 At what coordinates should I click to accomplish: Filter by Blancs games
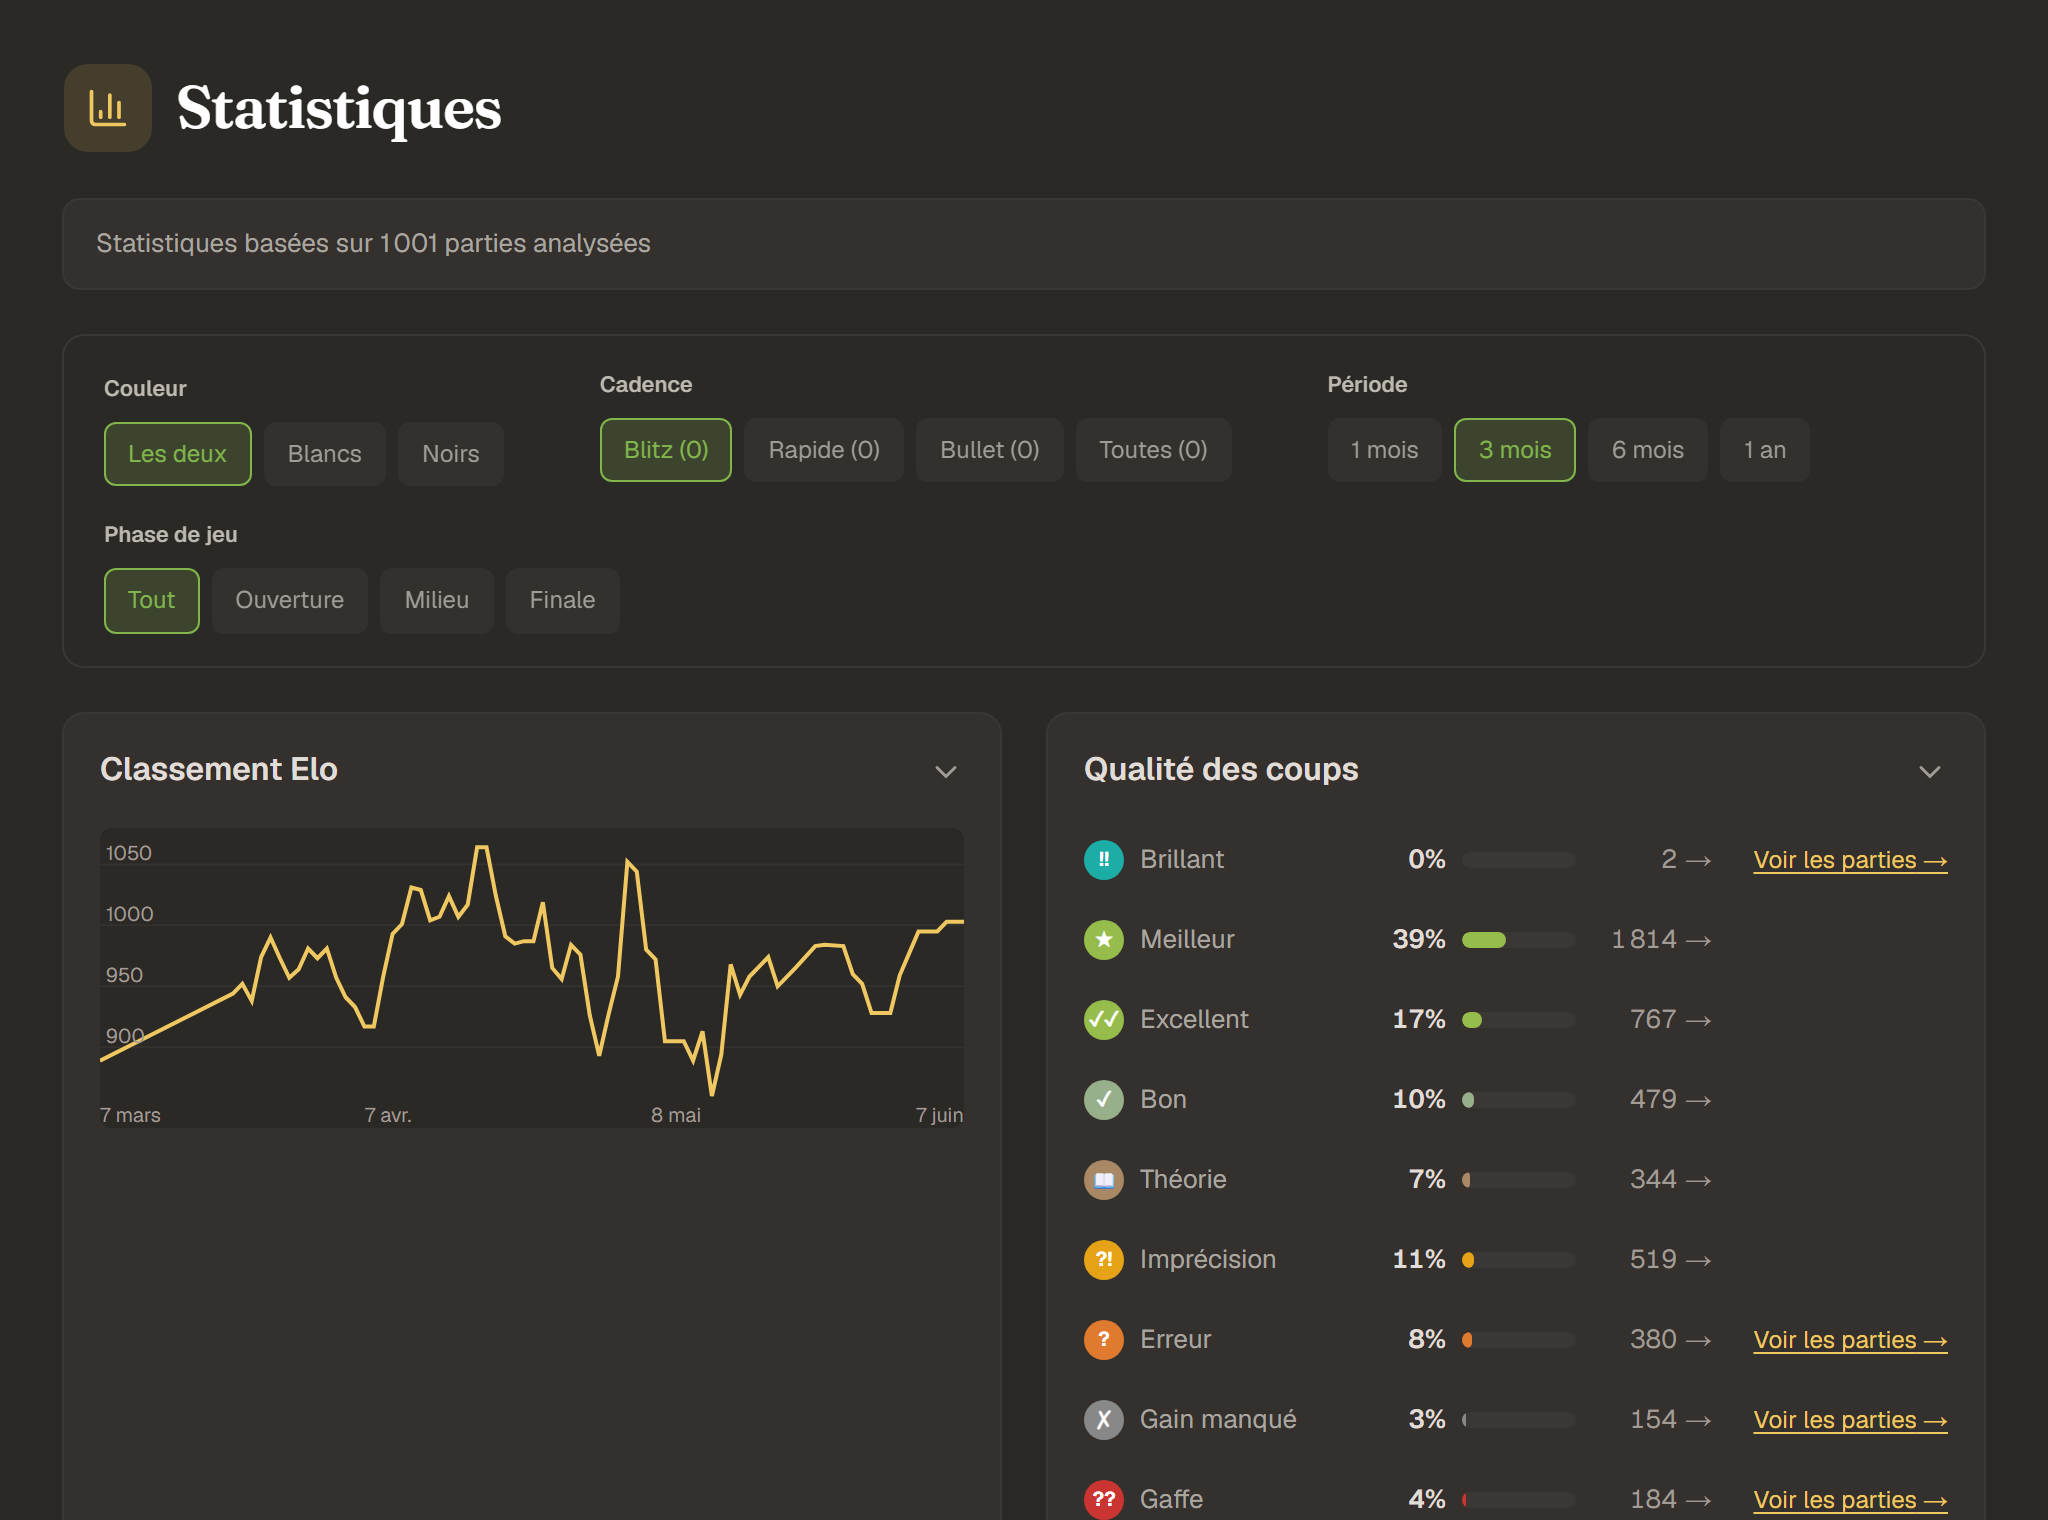point(325,454)
